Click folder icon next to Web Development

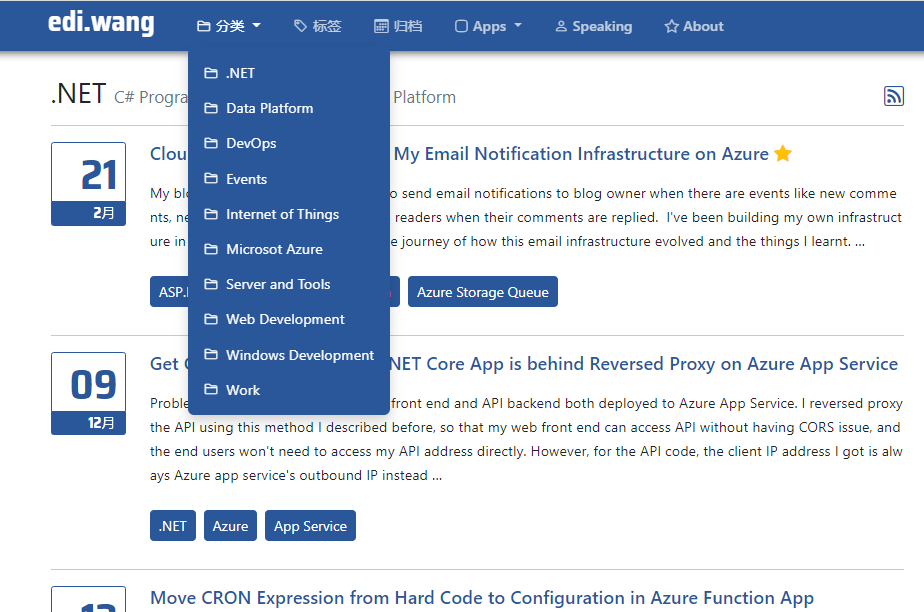click(x=210, y=319)
